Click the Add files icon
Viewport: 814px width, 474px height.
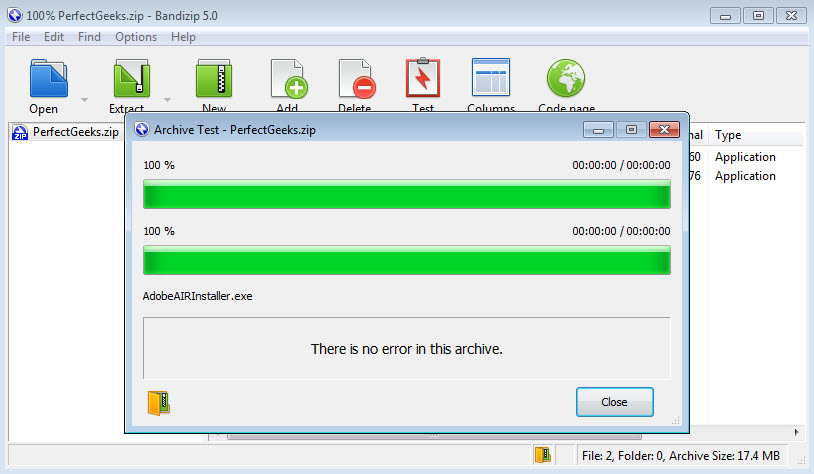[289, 79]
